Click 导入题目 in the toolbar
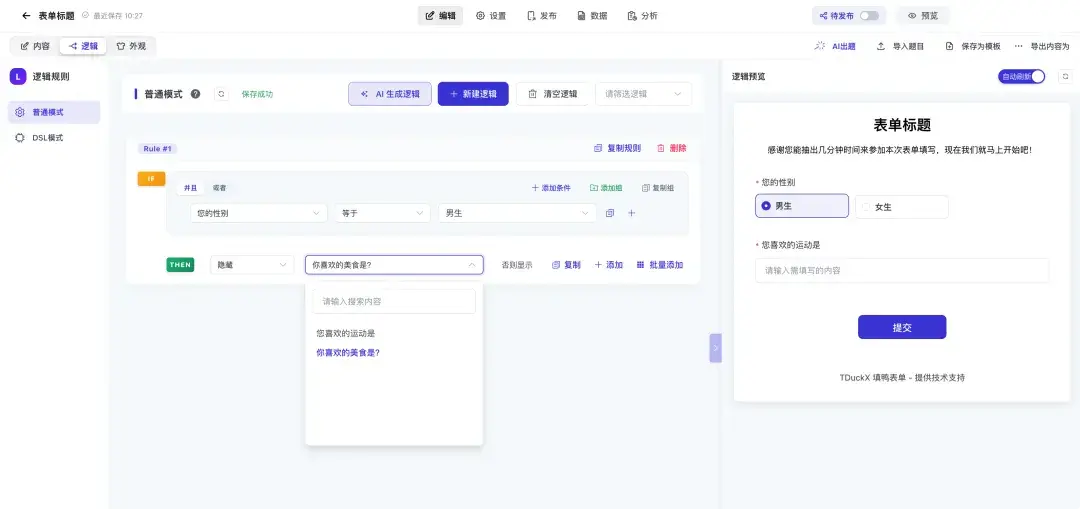 pos(900,46)
